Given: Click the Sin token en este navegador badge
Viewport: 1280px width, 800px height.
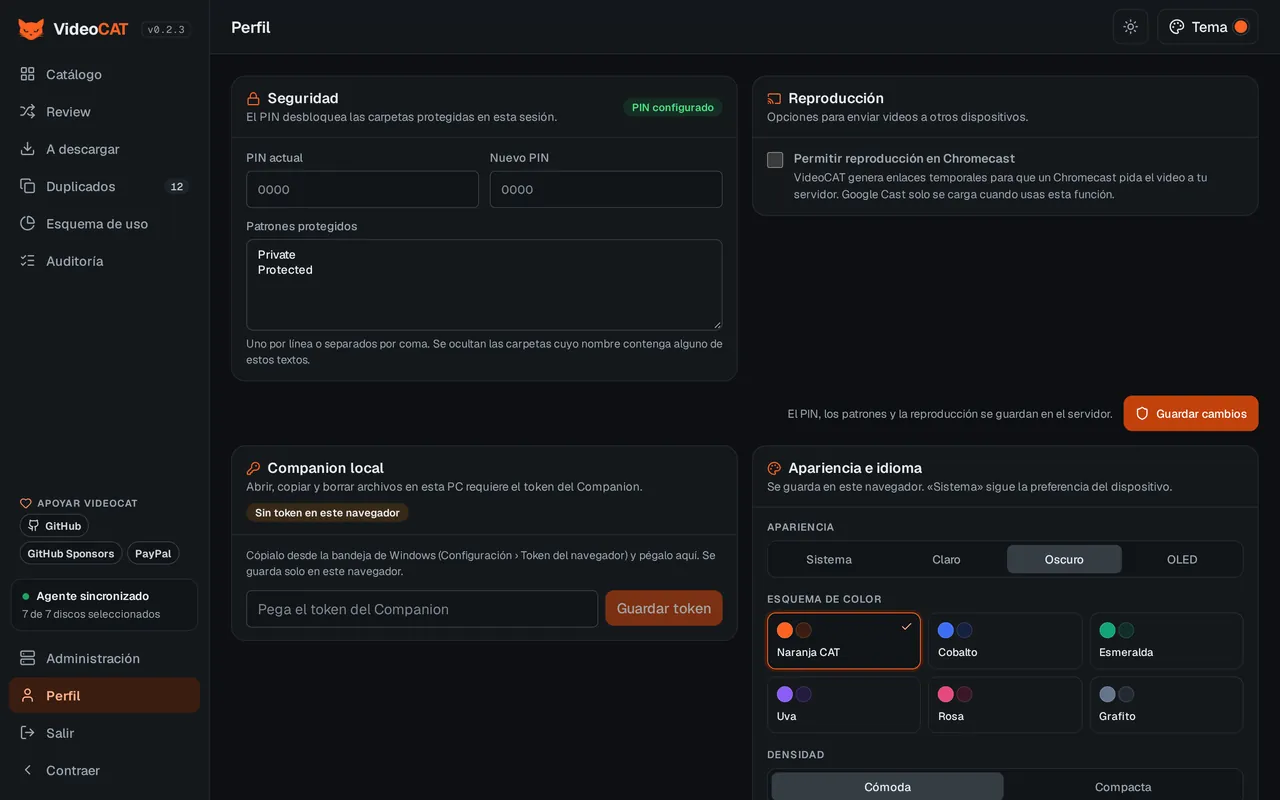Looking at the screenshot, I should 327,513.
